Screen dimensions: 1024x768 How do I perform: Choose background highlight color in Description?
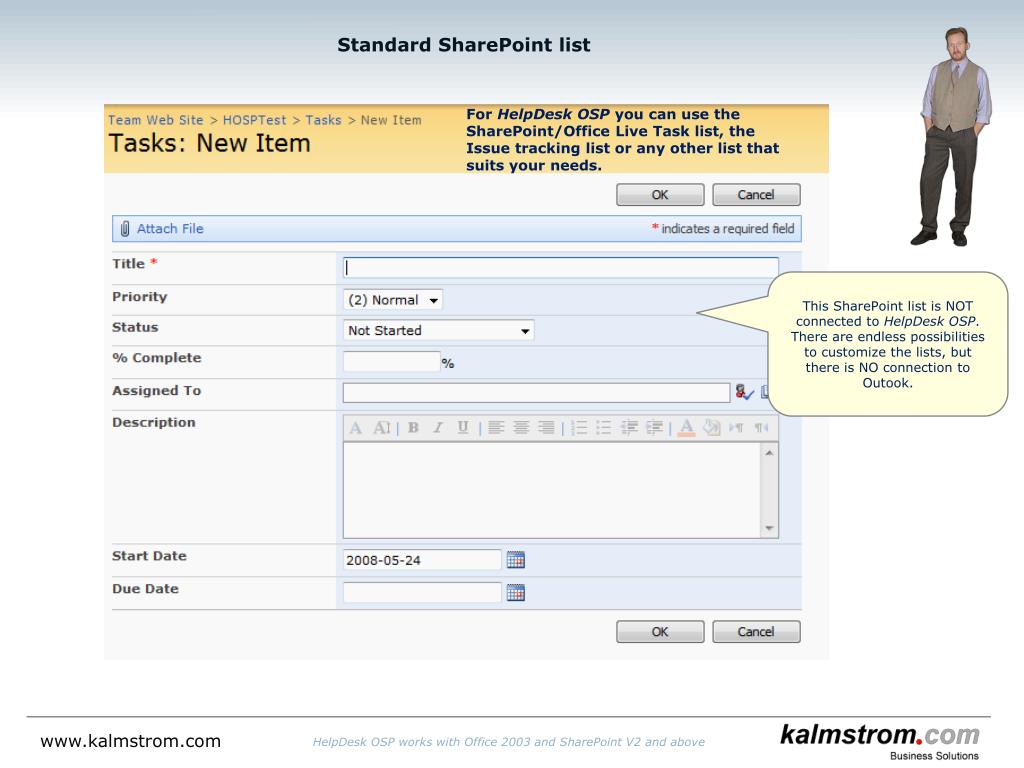coord(711,428)
